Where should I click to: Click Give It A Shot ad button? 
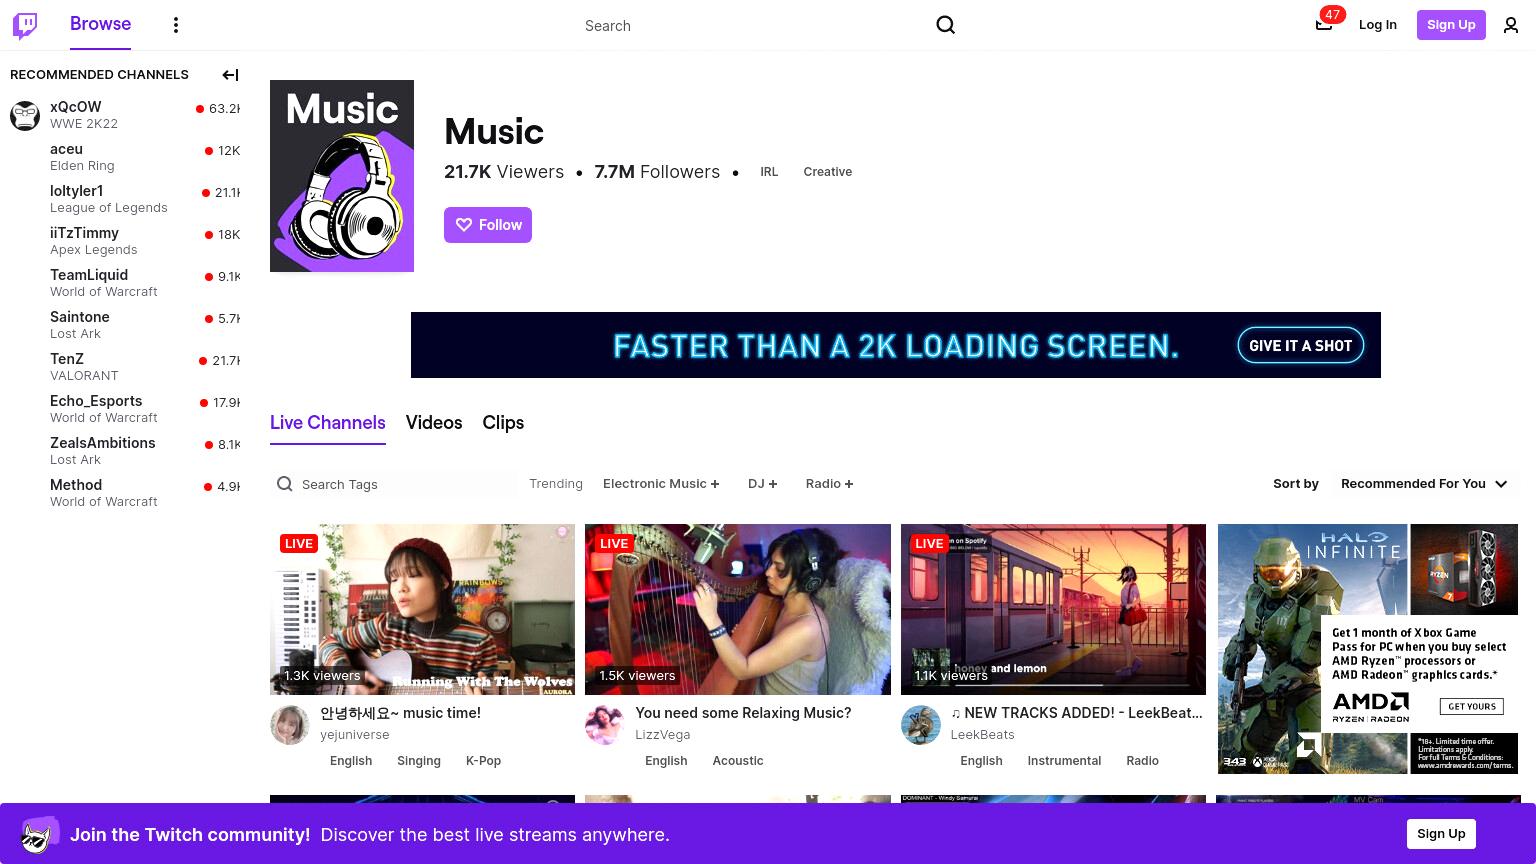(x=1300, y=346)
